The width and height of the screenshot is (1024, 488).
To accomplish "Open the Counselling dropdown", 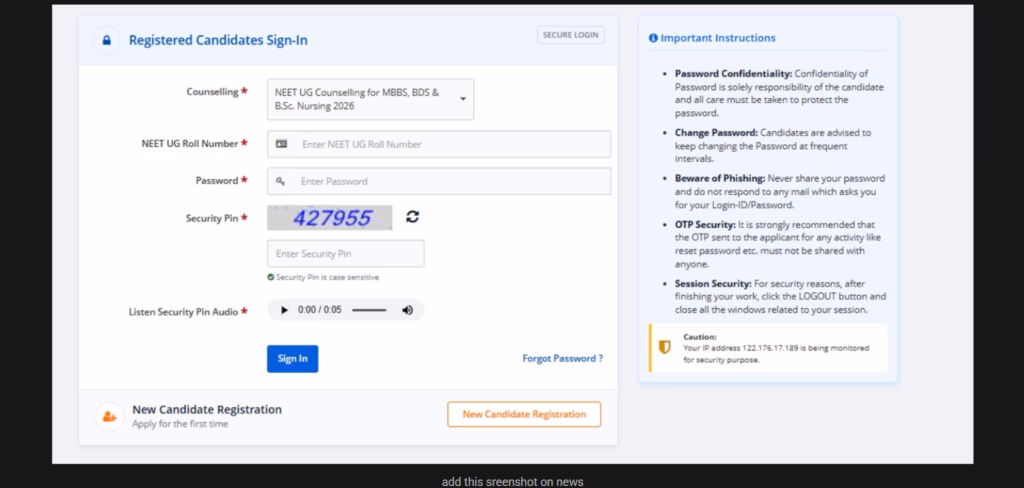I will tap(370, 99).
